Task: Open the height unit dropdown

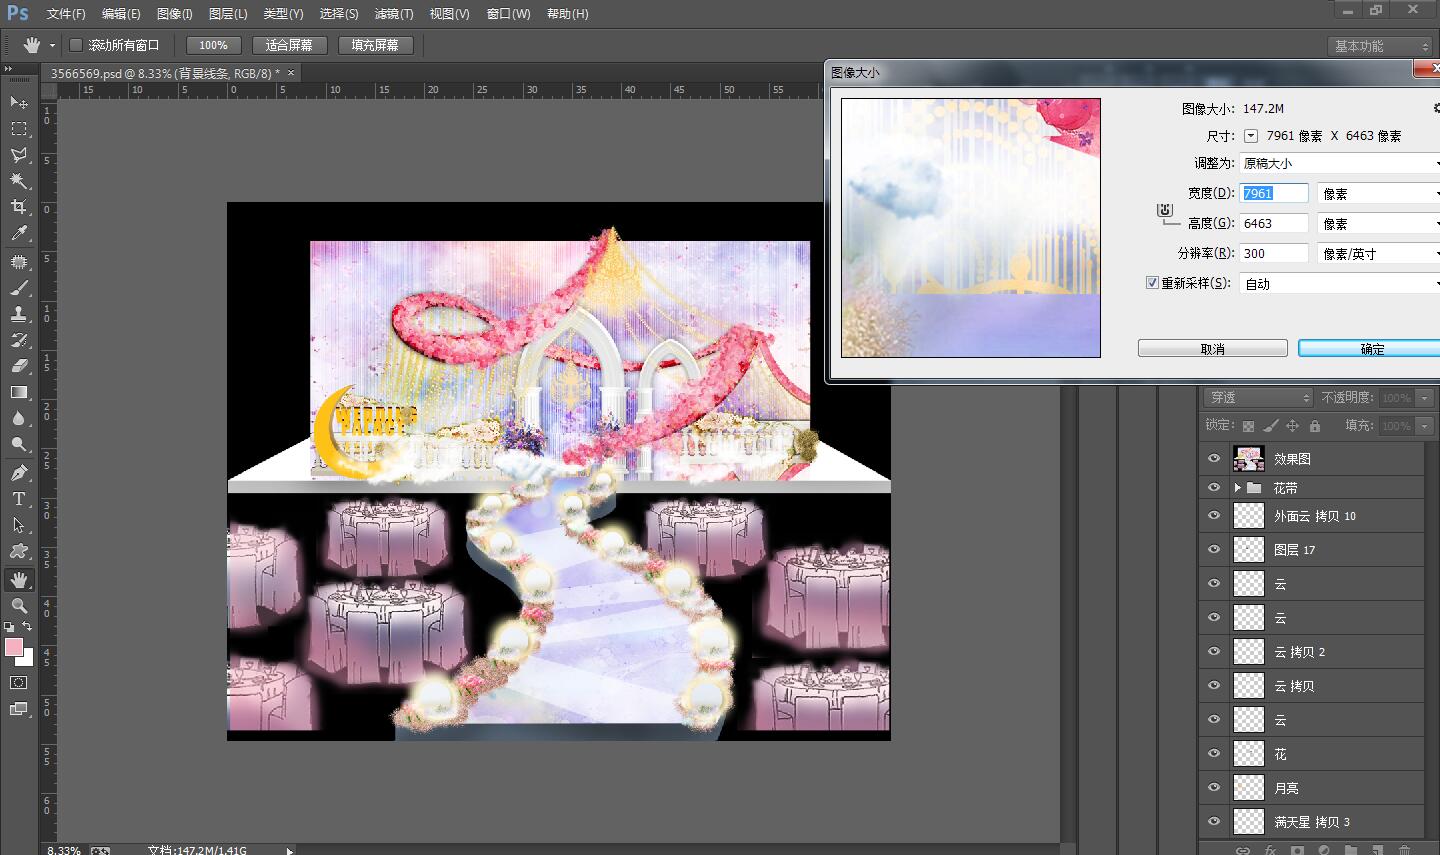Action: click(x=1379, y=223)
